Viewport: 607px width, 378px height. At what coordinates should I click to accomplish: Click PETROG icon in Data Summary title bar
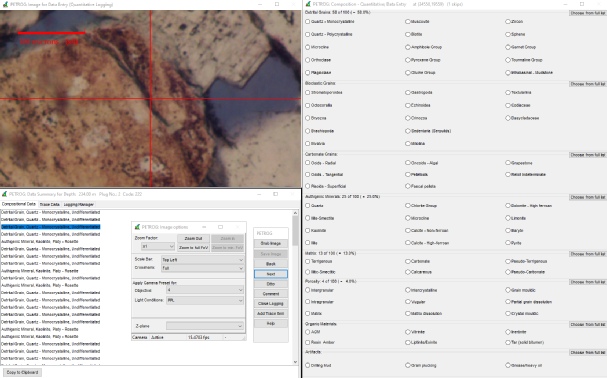point(4,194)
